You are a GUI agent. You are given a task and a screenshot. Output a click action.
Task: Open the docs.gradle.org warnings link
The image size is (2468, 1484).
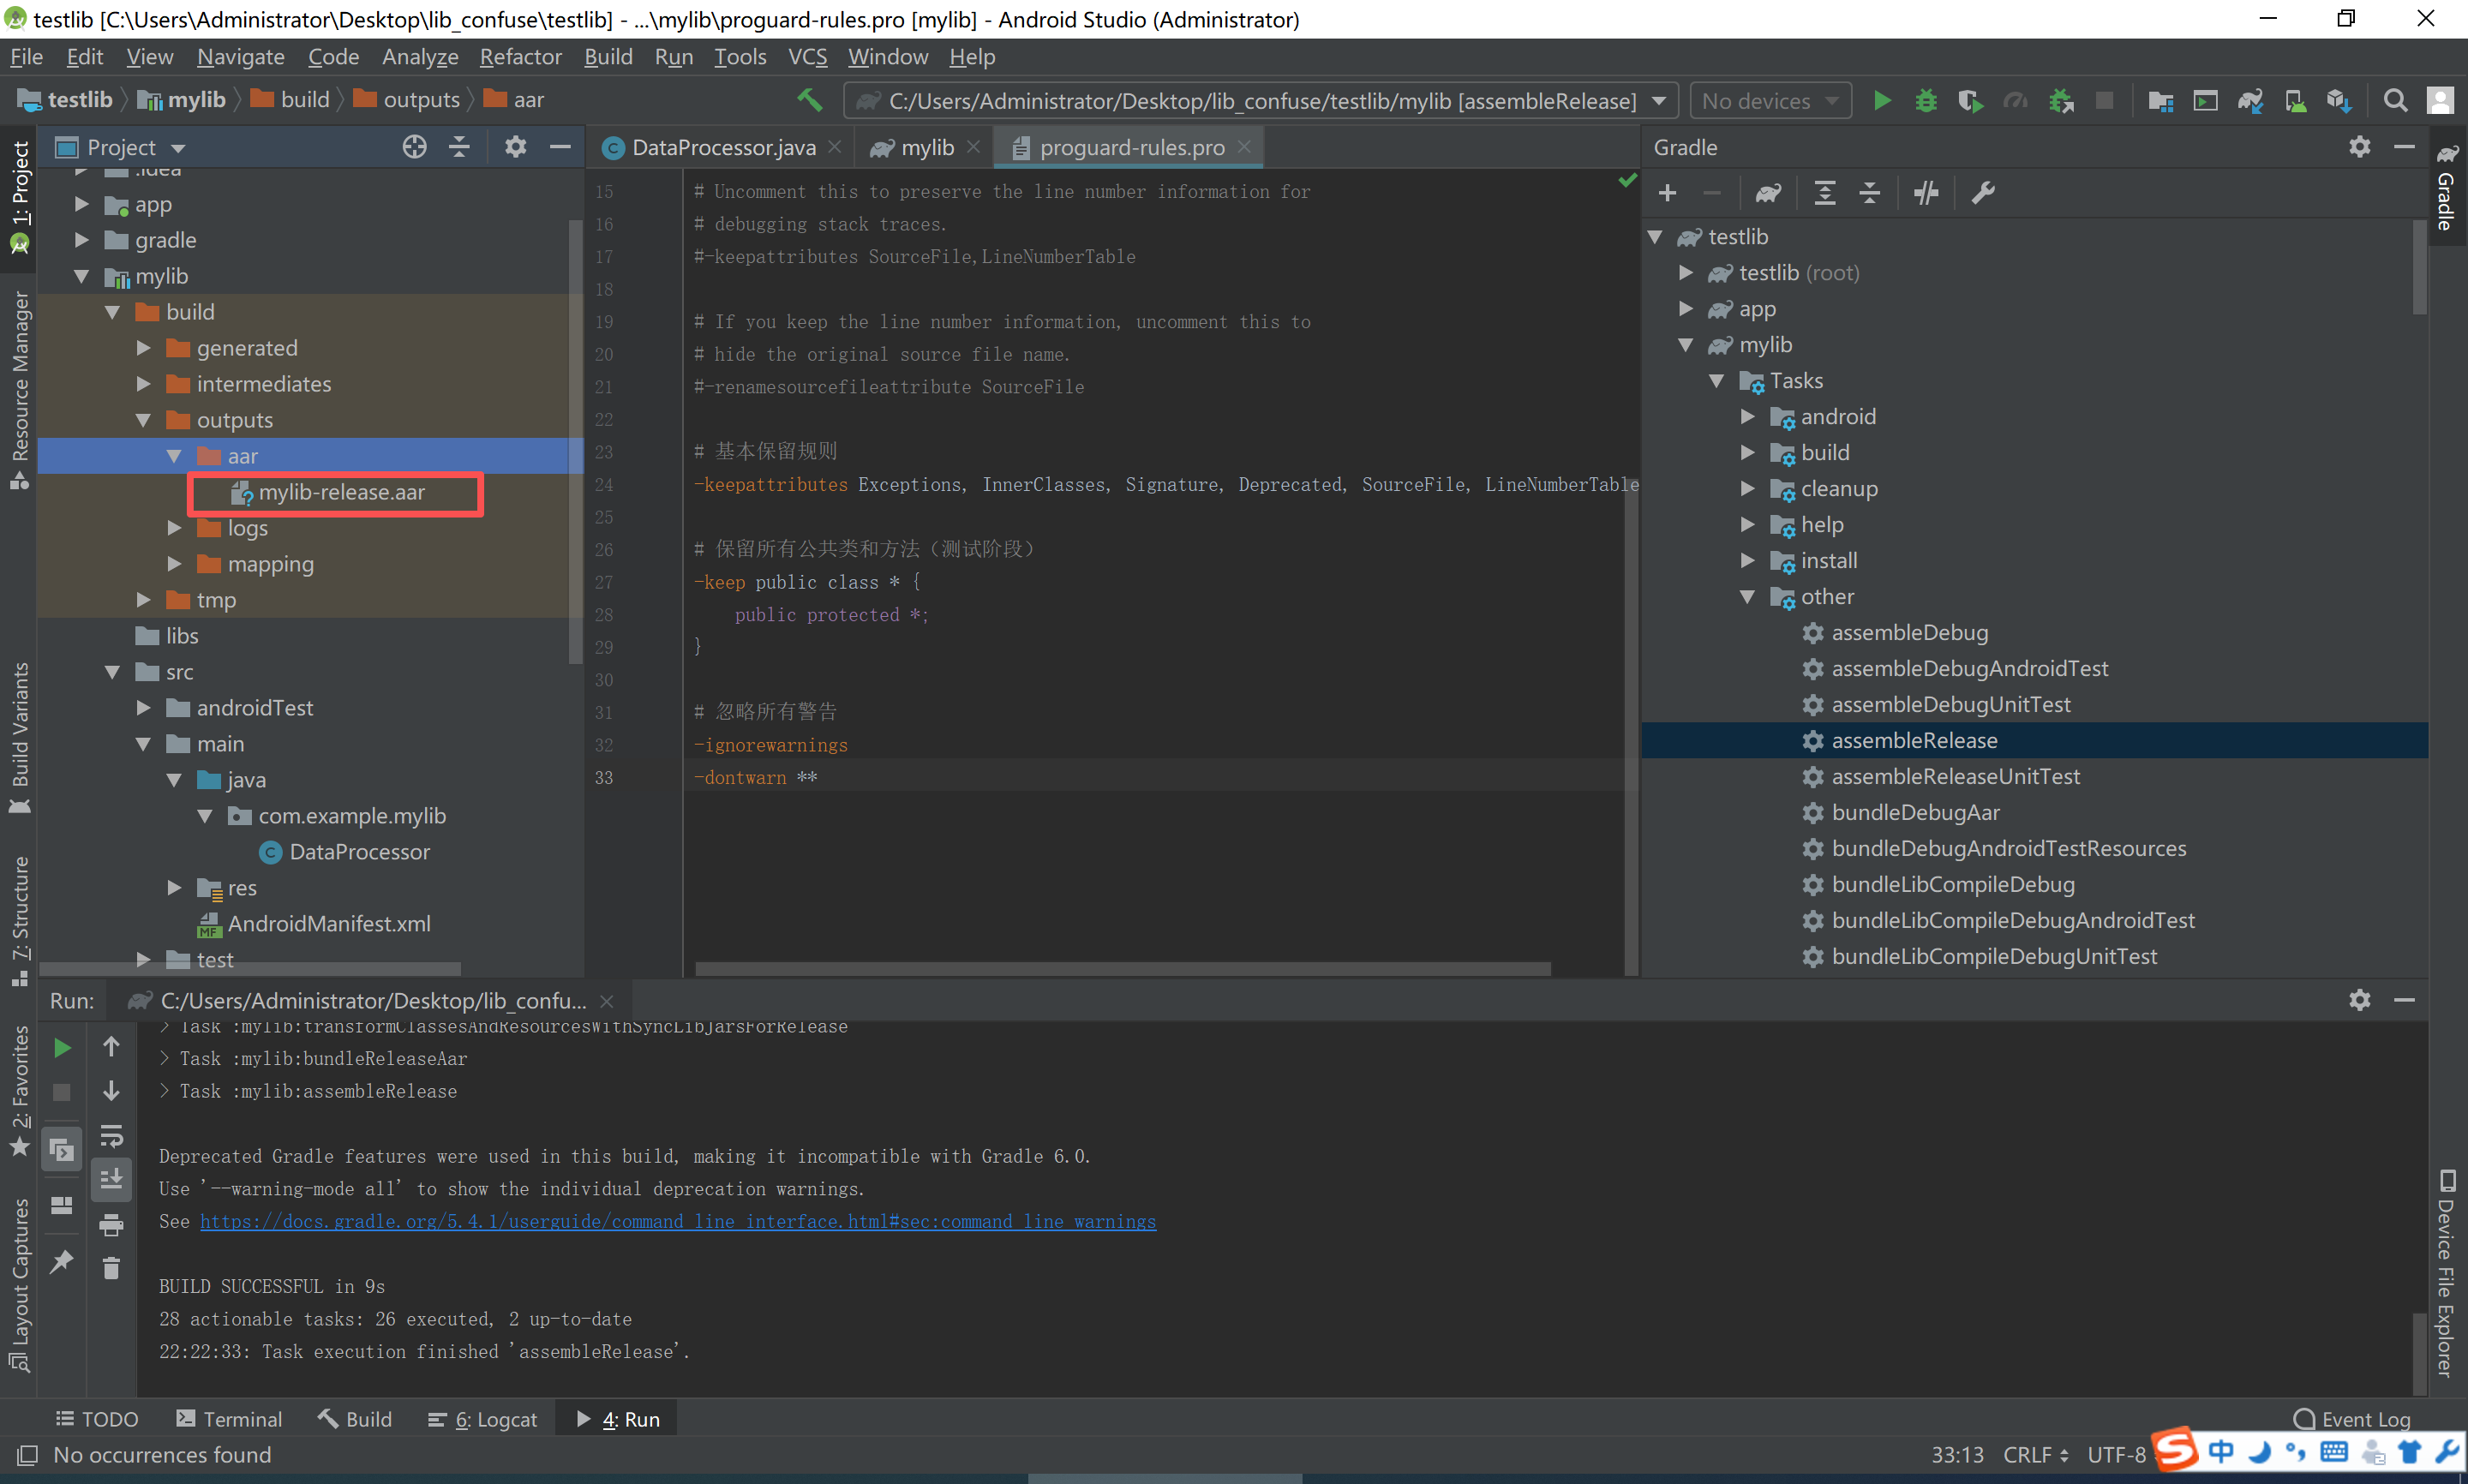(x=677, y=1221)
